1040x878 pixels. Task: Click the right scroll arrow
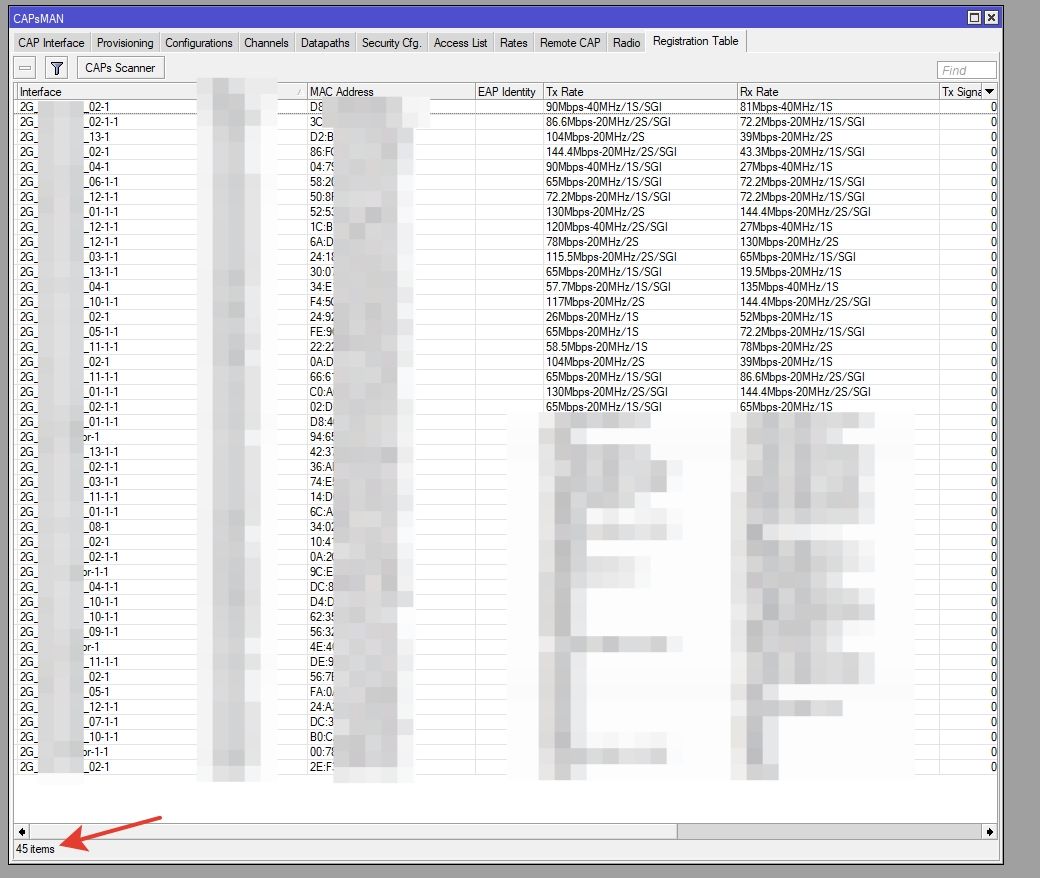point(990,832)
